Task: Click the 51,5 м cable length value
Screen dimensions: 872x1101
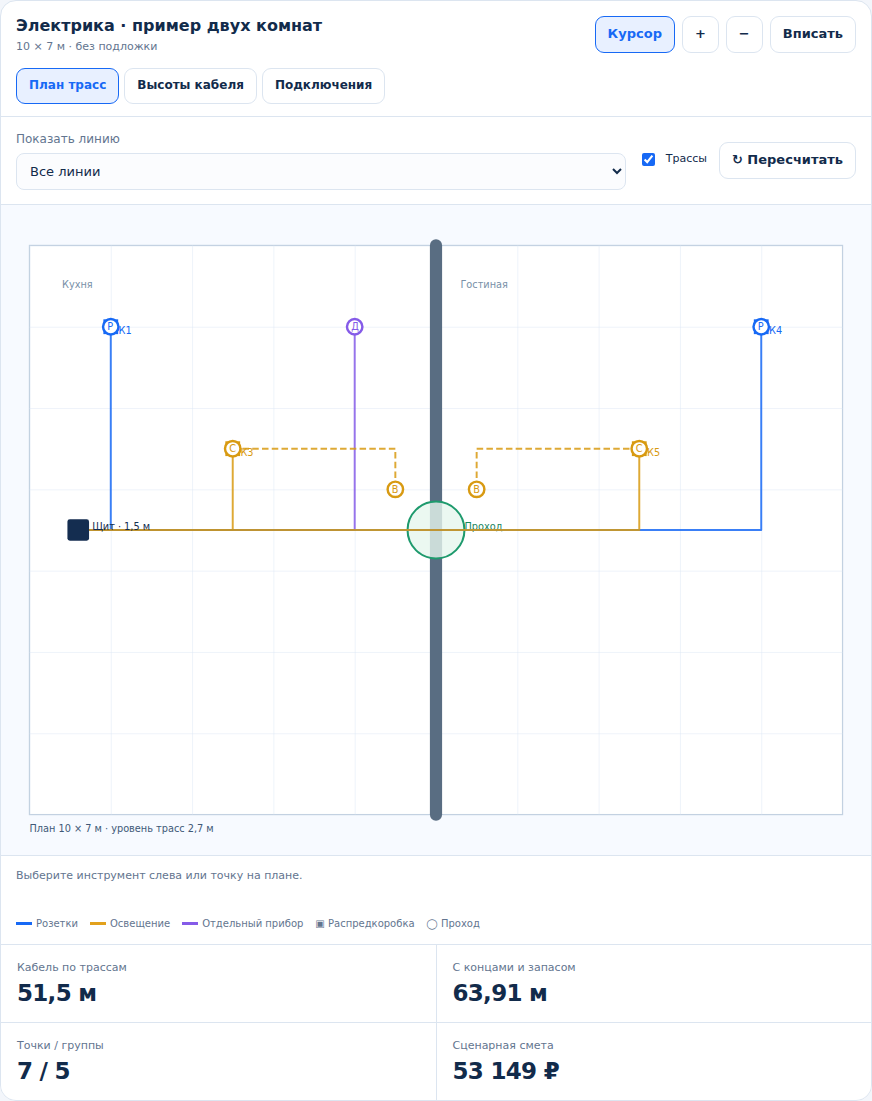Action: click(57, 993)
